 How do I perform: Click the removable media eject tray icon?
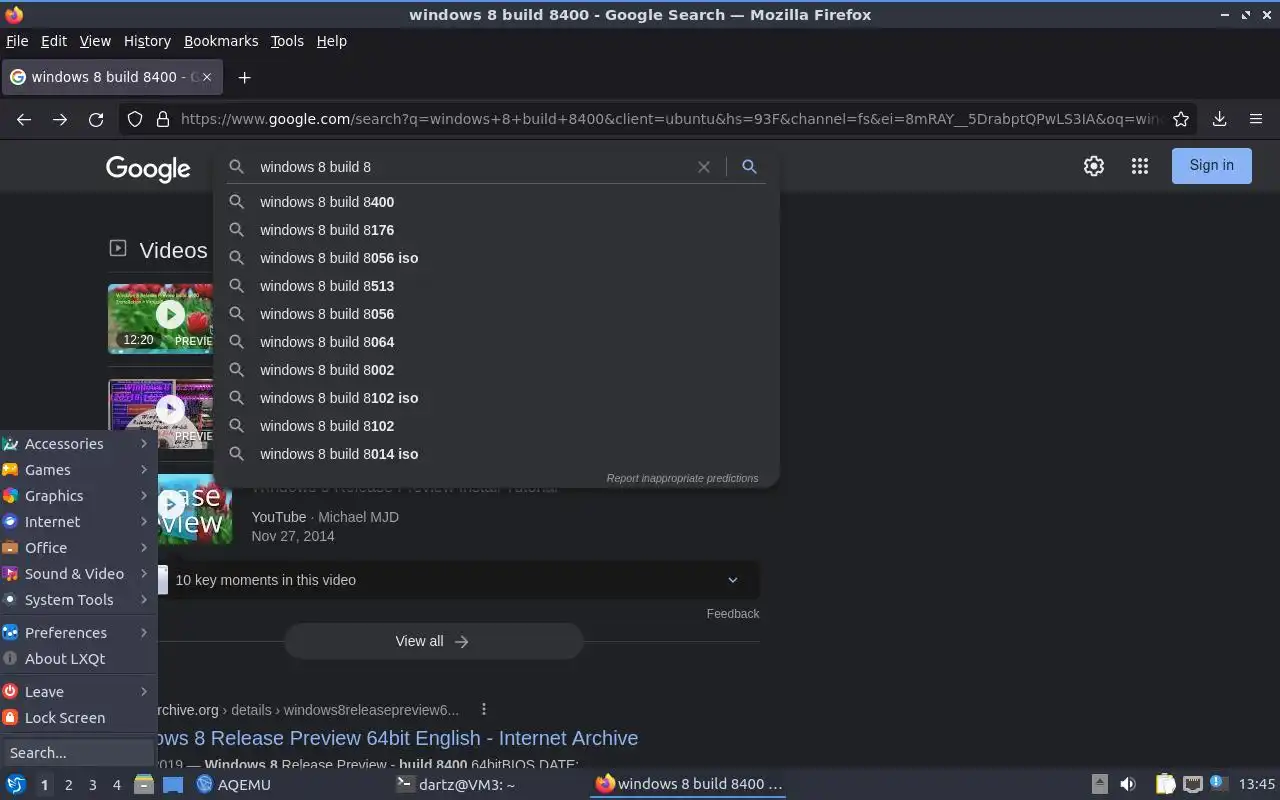tap(1099, 784)
